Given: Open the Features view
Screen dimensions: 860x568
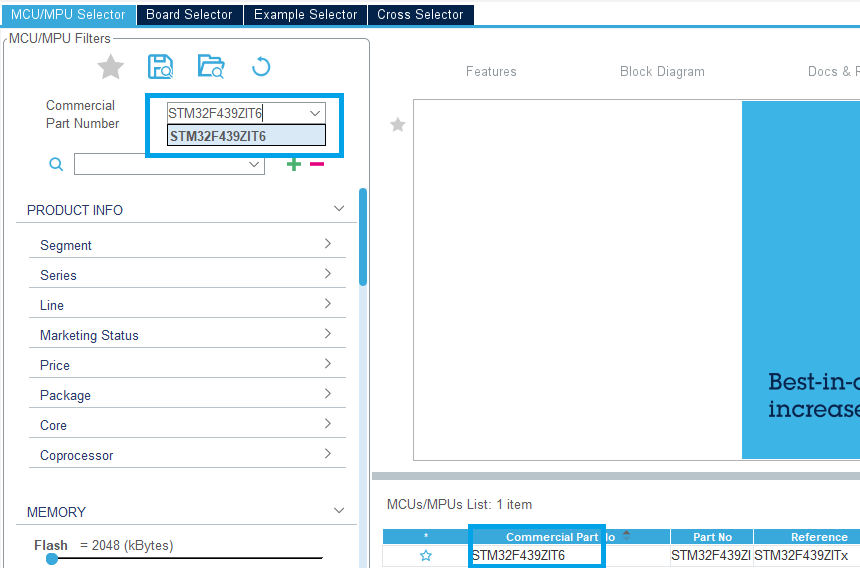Looking at the screenshot, I should [x=491, y=71].
